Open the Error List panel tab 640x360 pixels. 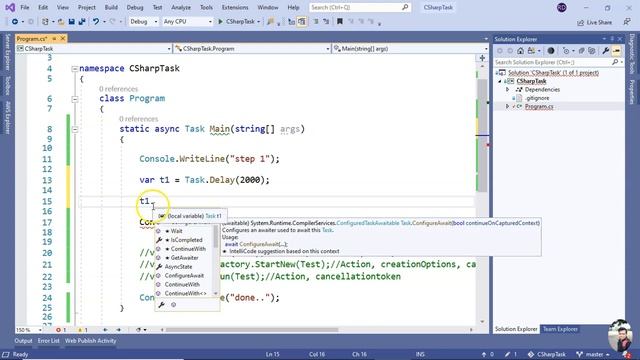click(49, 341)
